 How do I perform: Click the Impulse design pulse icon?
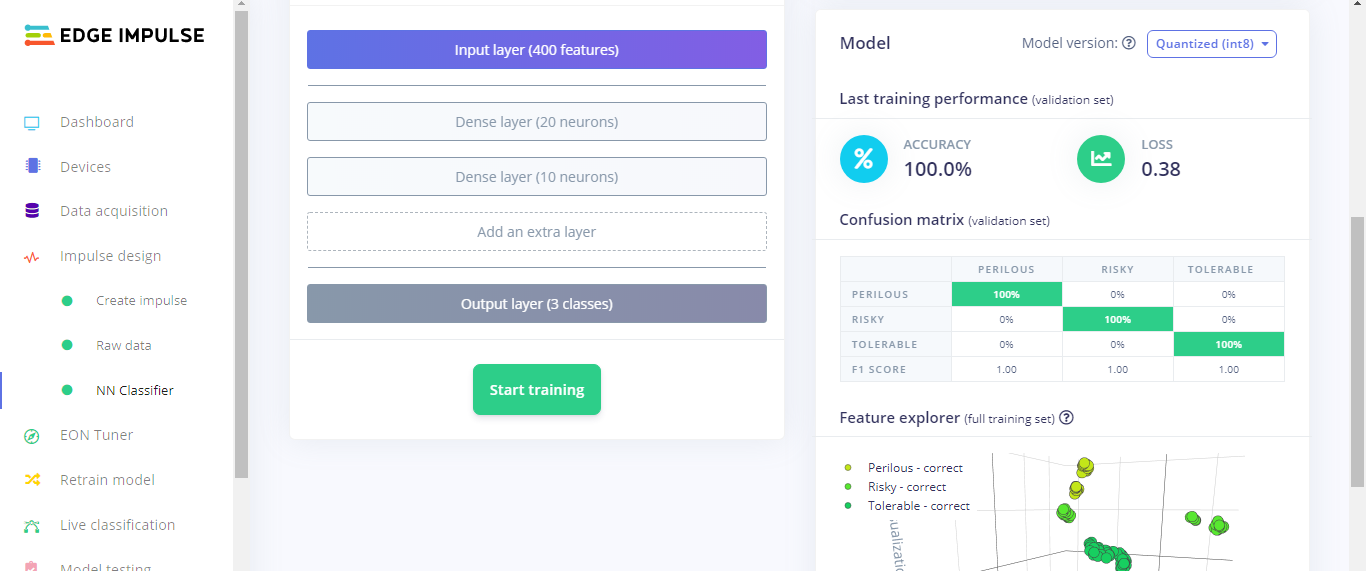(32, 257)
